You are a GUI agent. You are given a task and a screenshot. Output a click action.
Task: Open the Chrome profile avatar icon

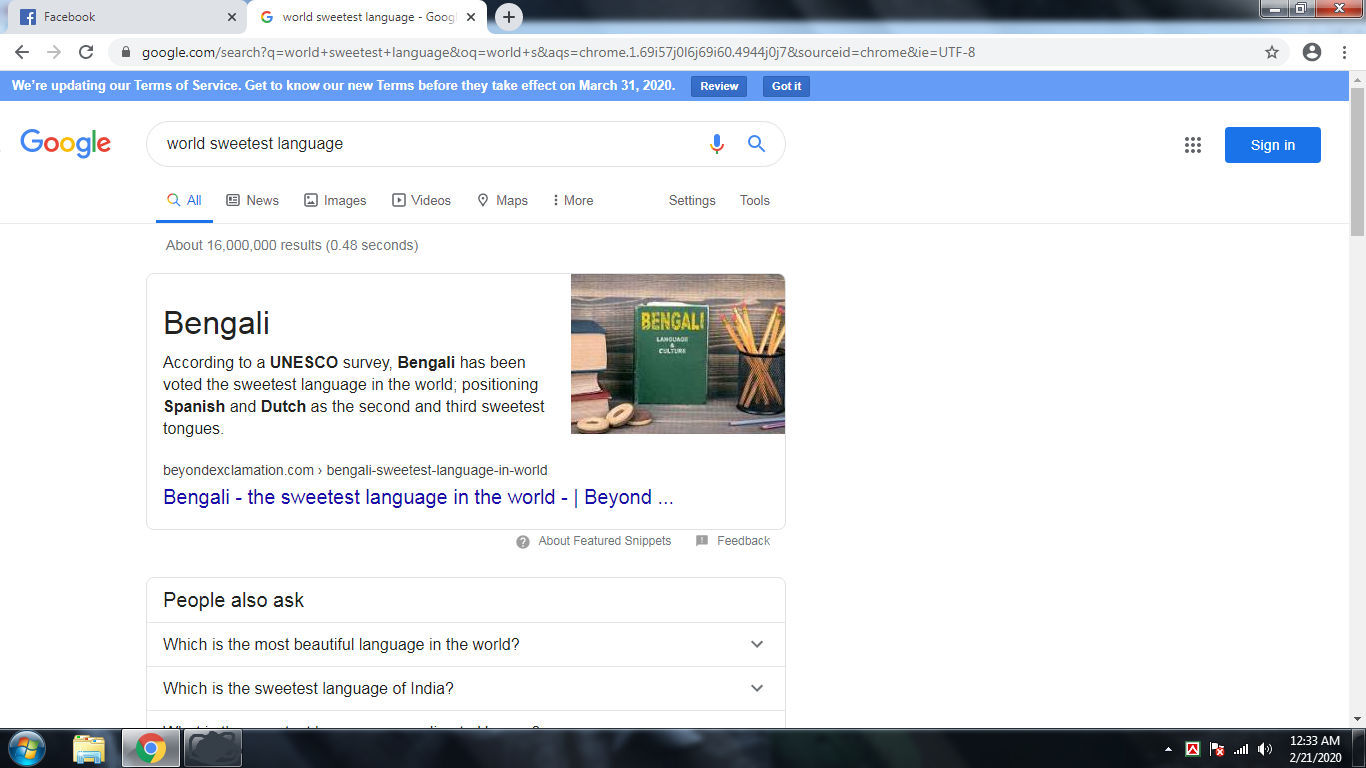click(x=1312, y=52)
